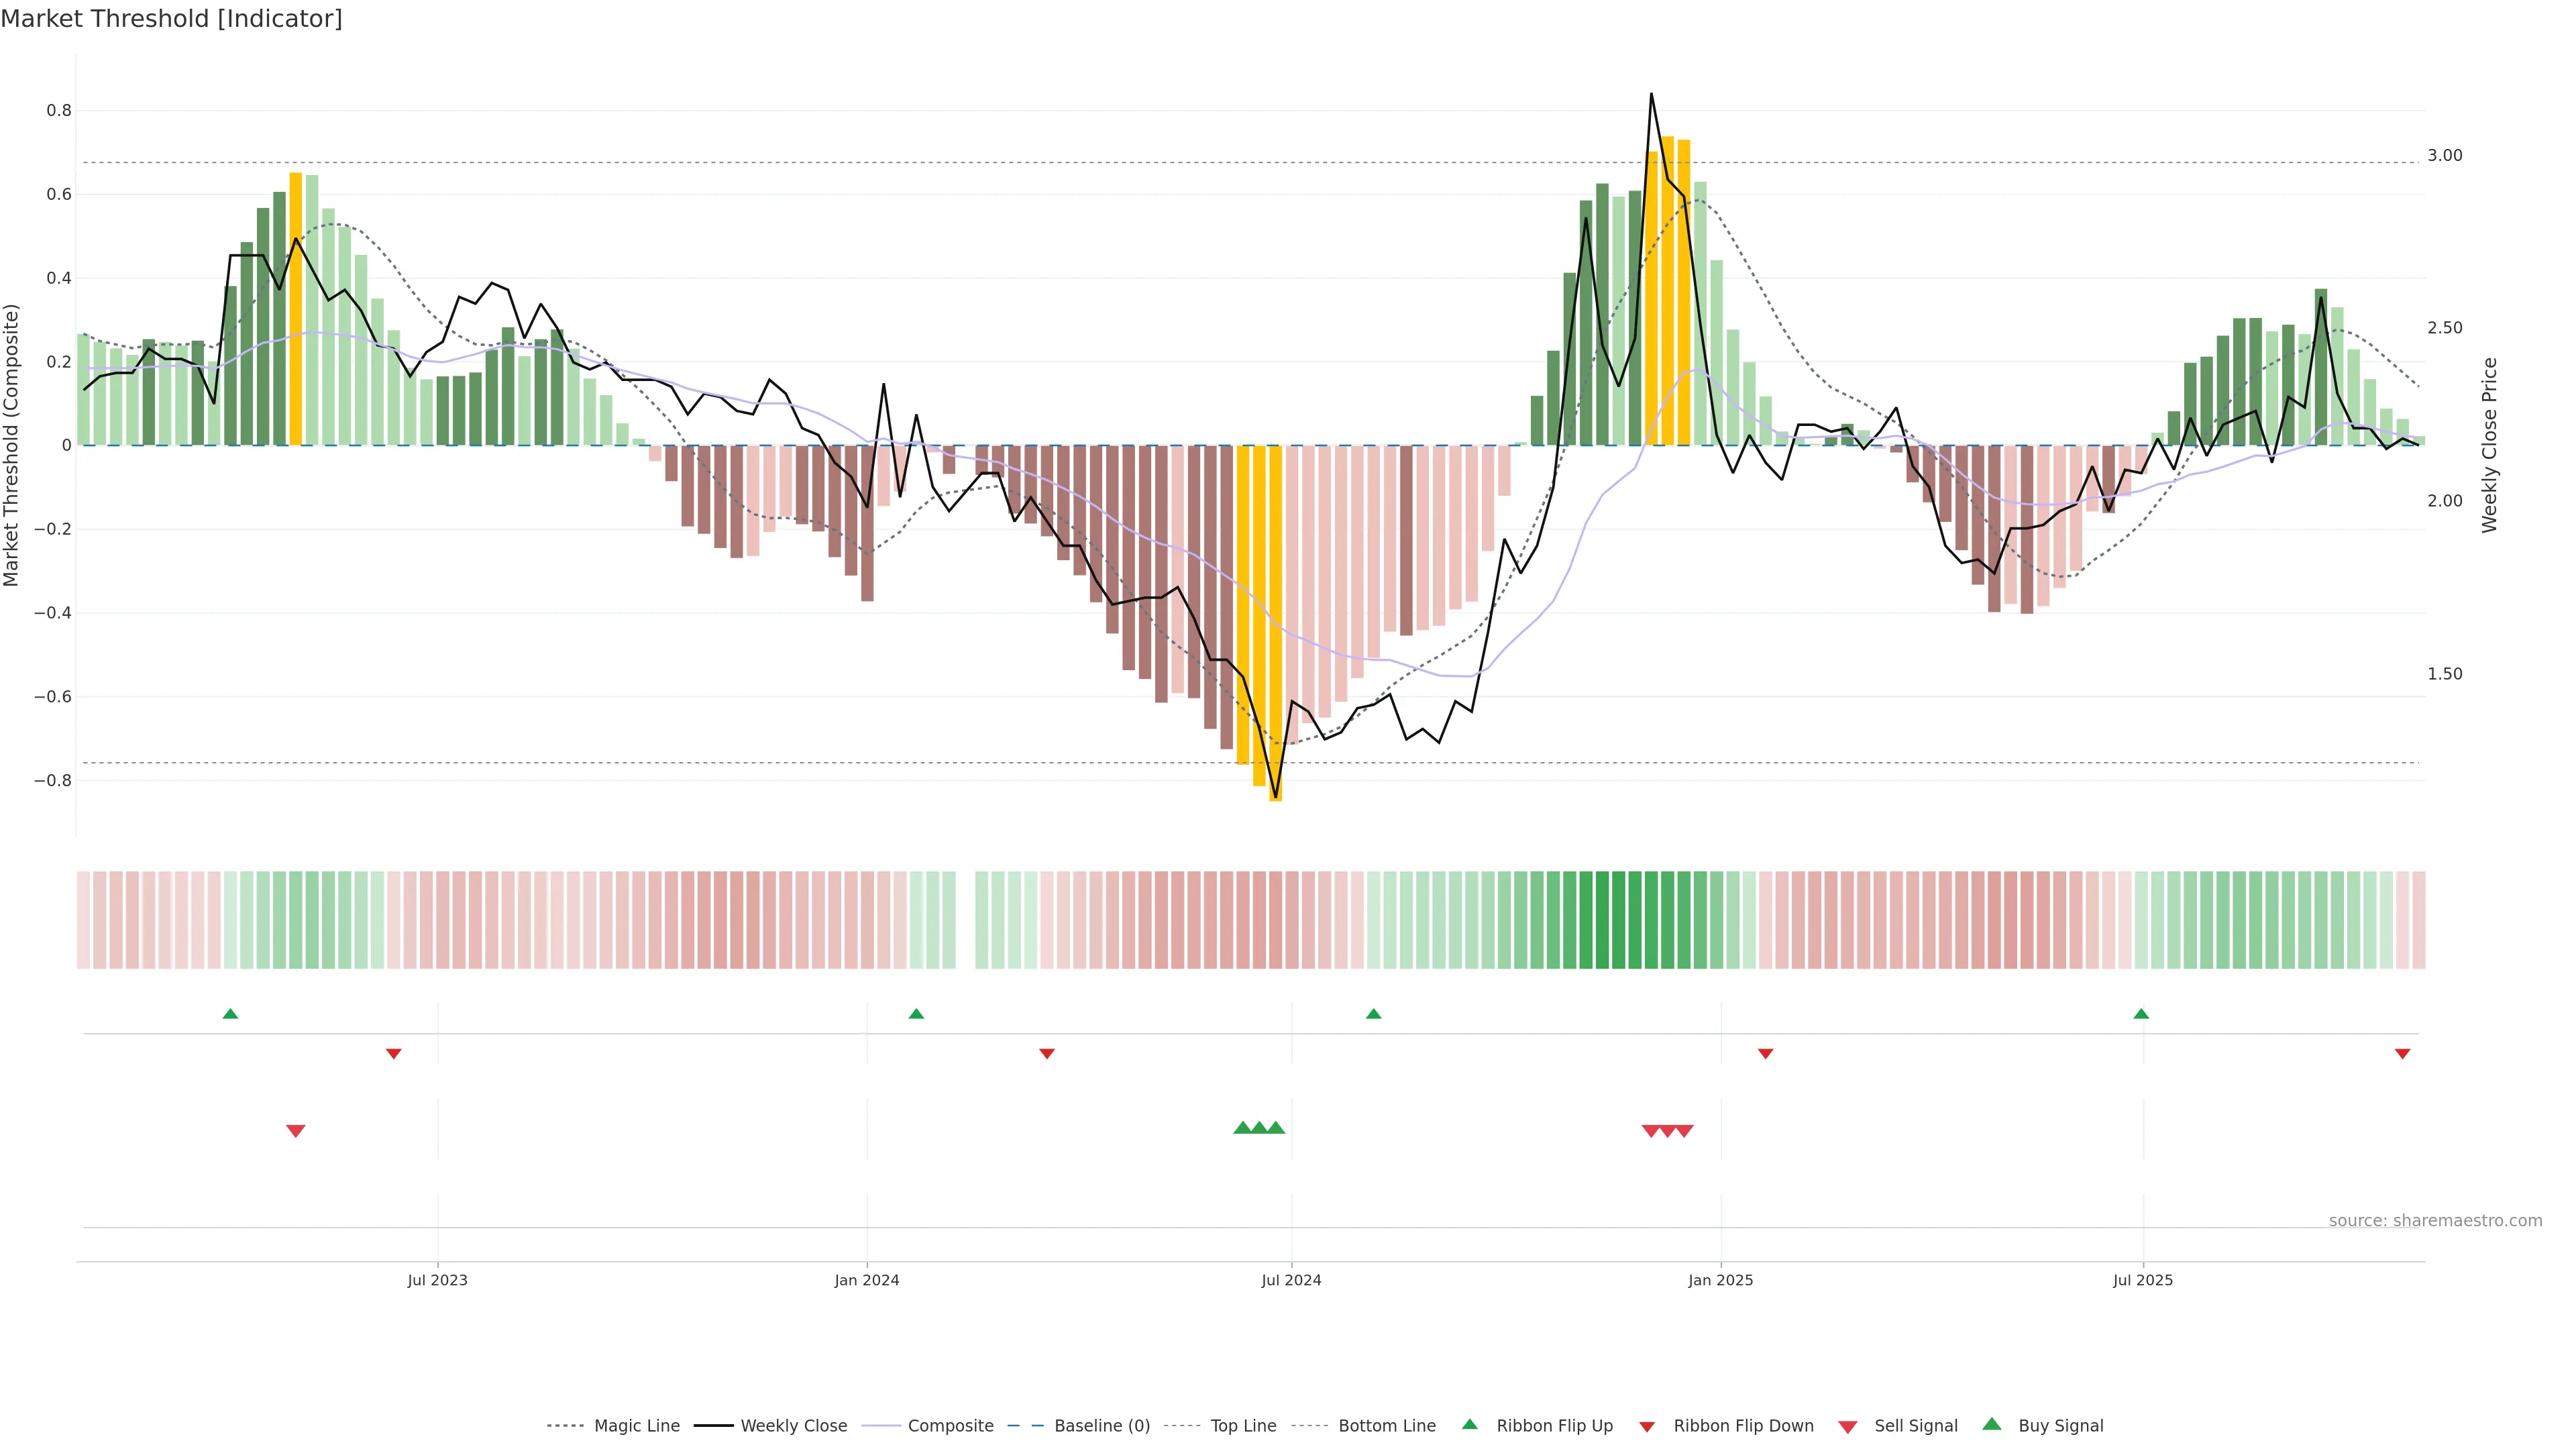
Task: Click the leftmost Buy Signal triangle near Jul 2024
Action: pos(1242,1128)
